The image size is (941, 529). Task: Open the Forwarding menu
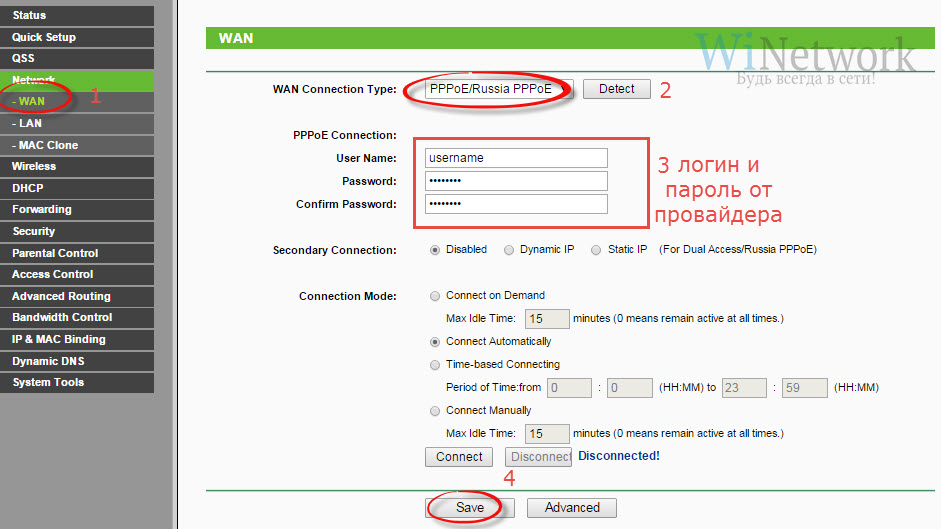tap(77, 210)
